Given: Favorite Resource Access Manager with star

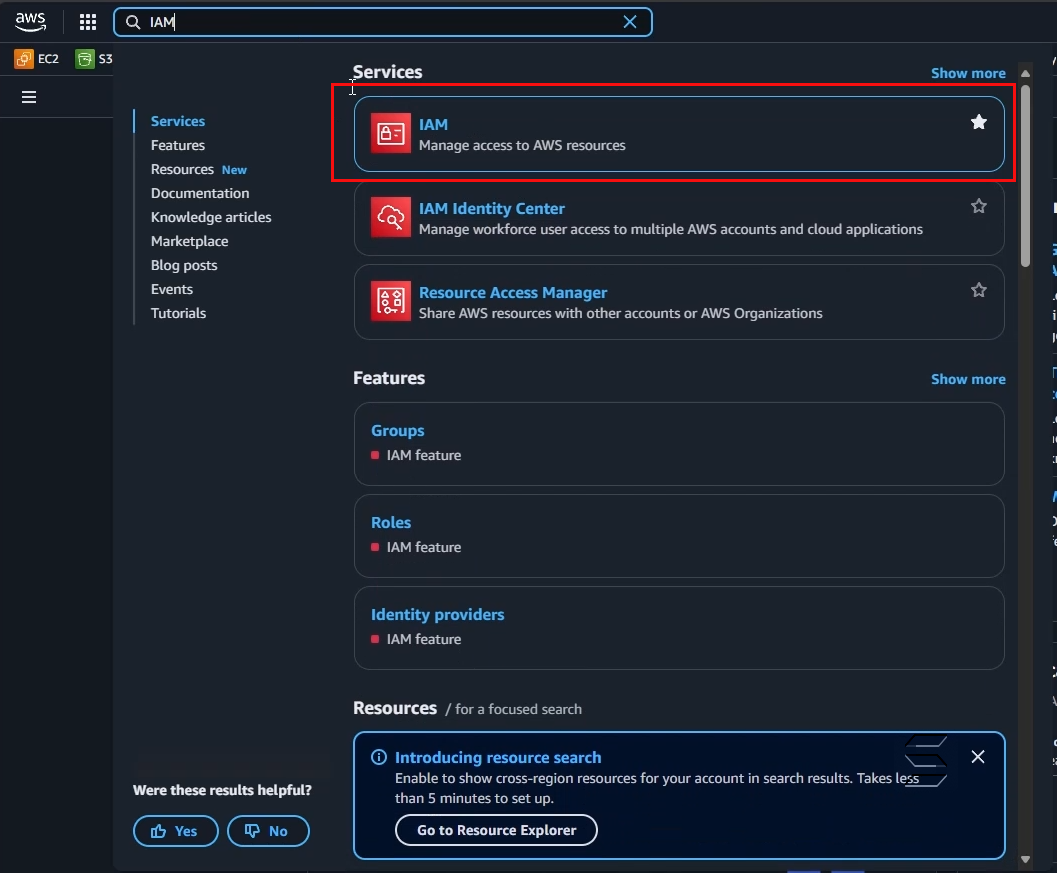Looking at the screenshot, I should (x=979, y=290).
